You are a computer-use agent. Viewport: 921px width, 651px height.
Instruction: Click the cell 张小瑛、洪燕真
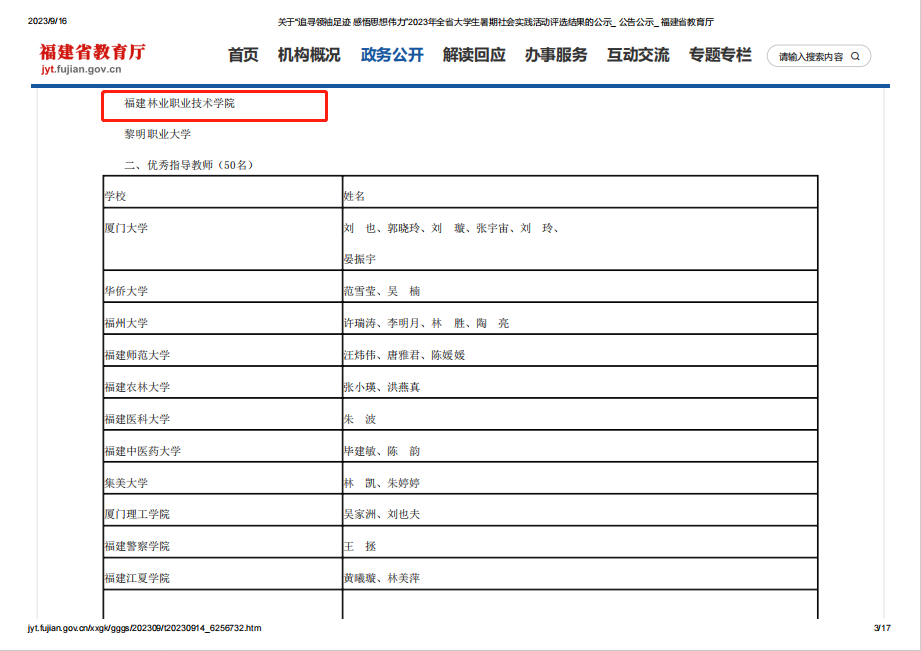click(580, 382)
